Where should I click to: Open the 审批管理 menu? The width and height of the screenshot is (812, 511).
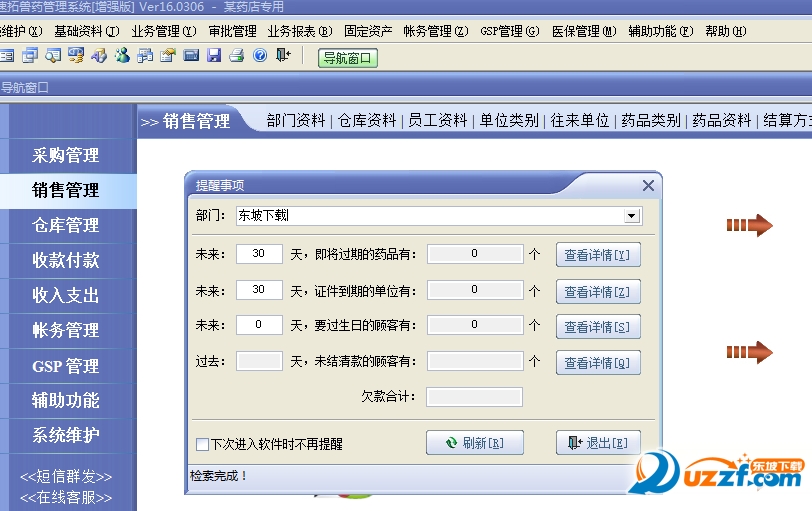point(233,32)
